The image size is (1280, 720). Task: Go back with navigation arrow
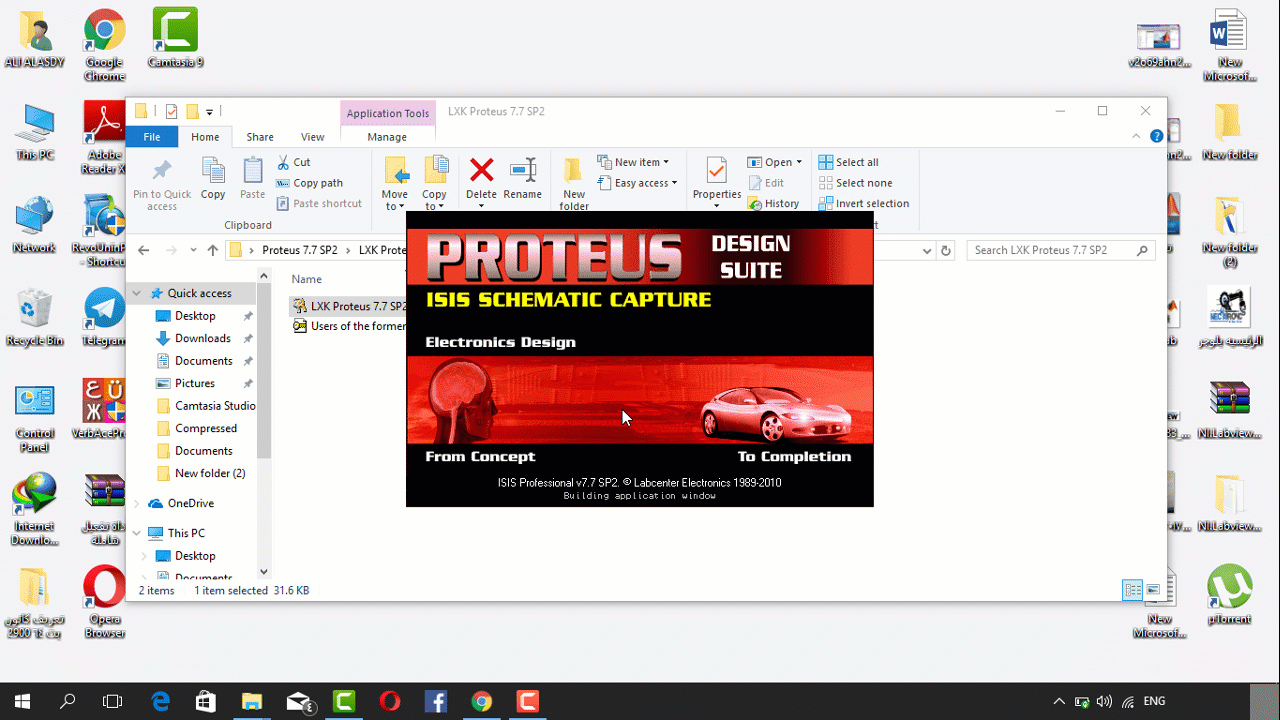(144, 250)
